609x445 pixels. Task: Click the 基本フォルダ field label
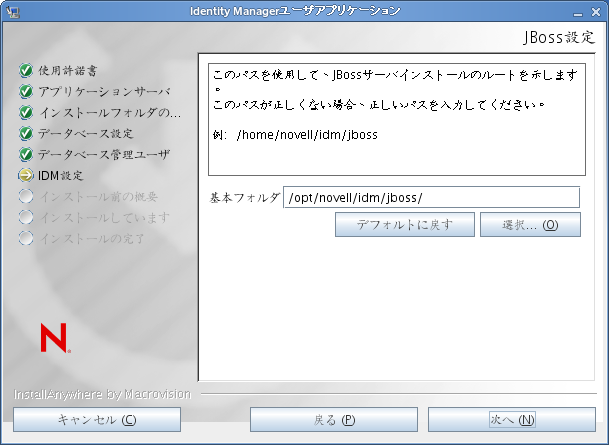coord(245,198)
